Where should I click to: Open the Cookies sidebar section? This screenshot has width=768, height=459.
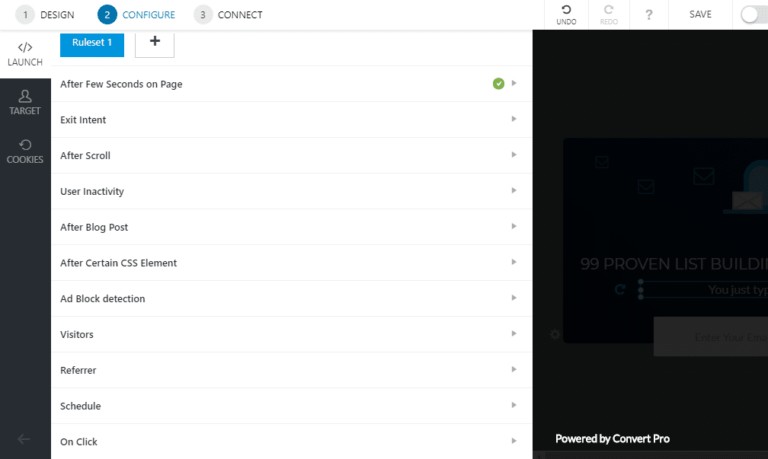(x=25, y=151)
